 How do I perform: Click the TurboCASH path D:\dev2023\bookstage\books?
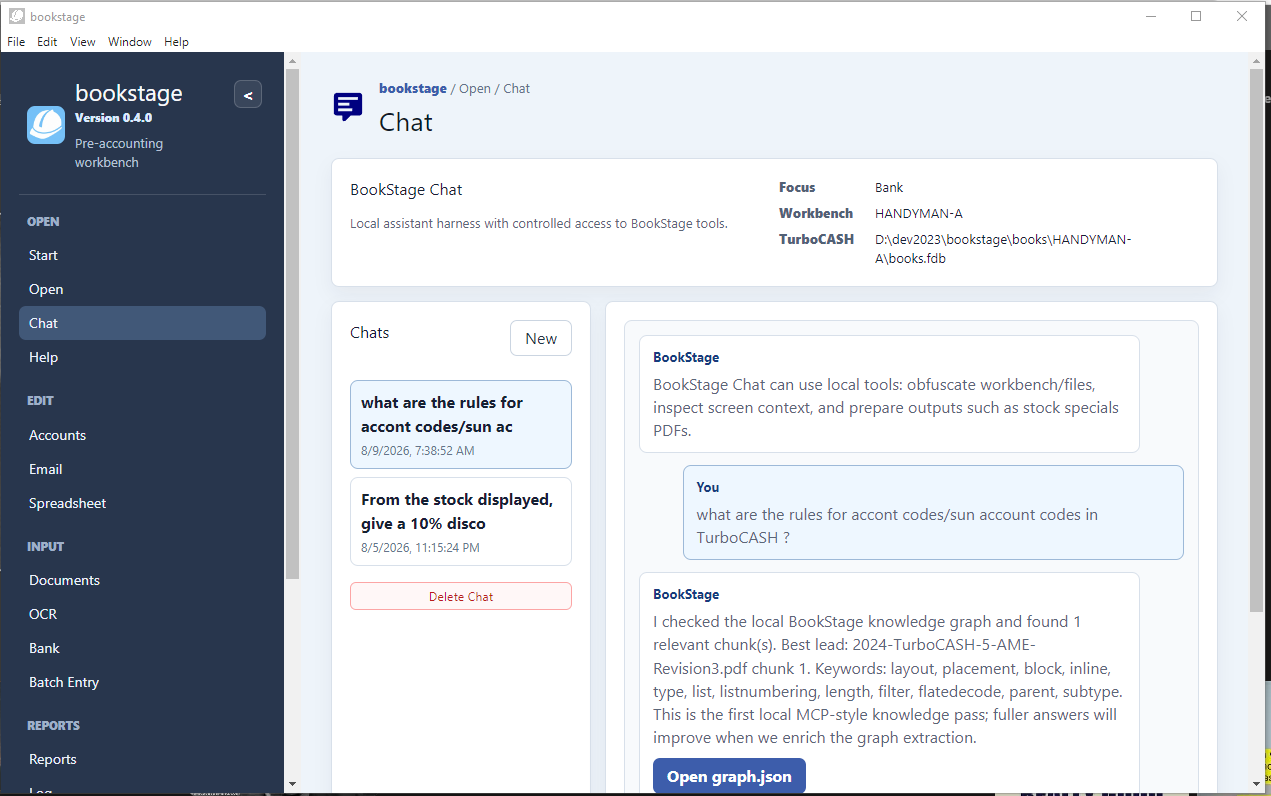point(1003,249)
